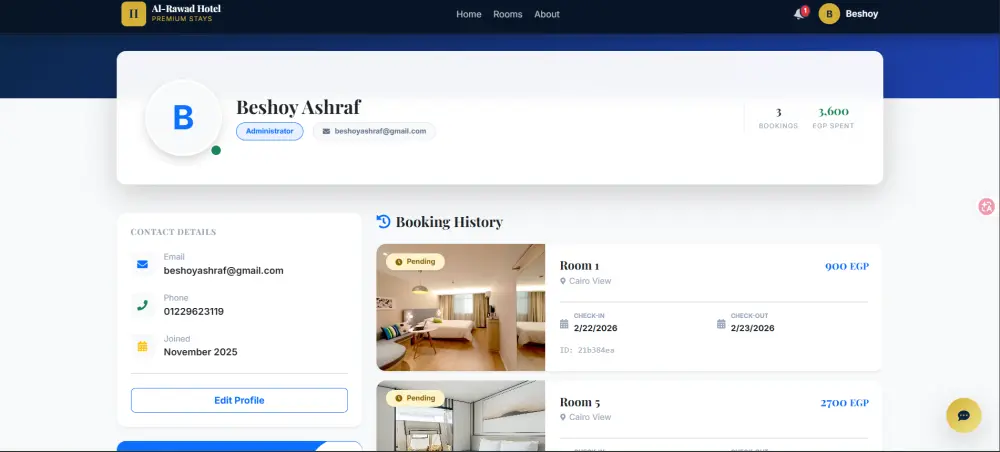1000x452 pixels.
Task: Click the green phone icon
Action: [x=142, y=305]
